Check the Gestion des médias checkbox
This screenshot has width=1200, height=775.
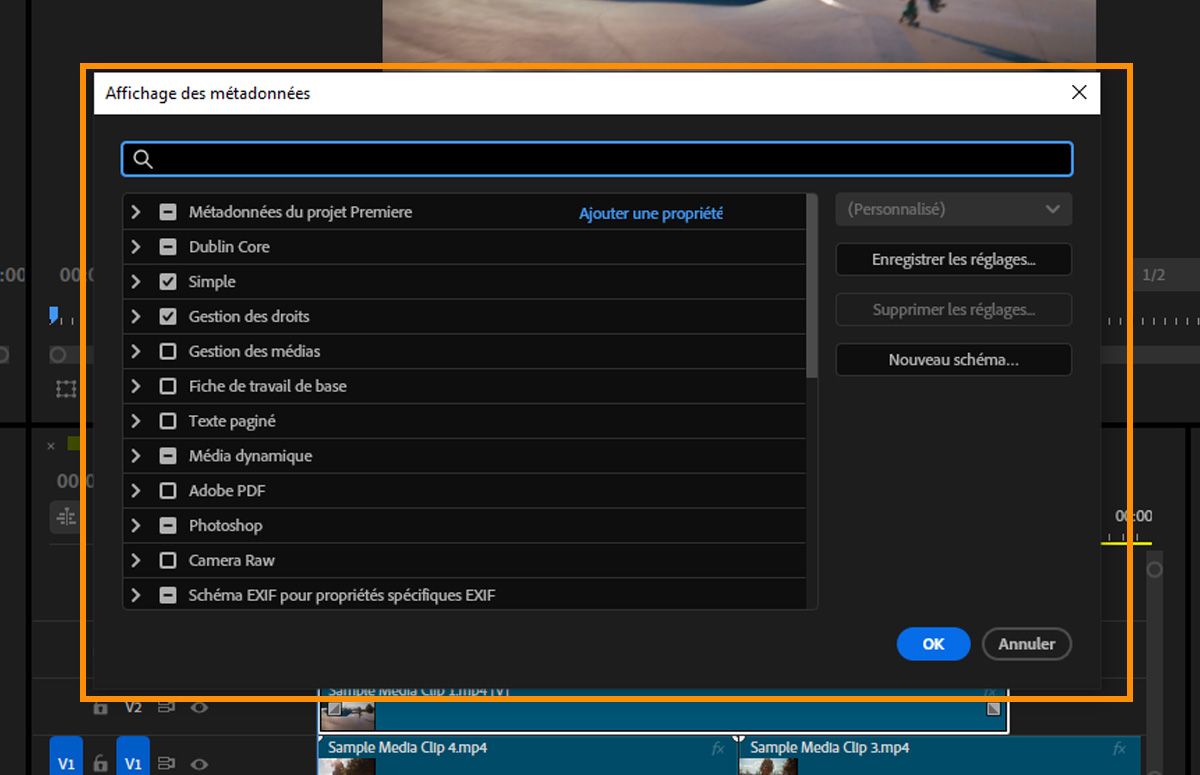coord(168,351)
